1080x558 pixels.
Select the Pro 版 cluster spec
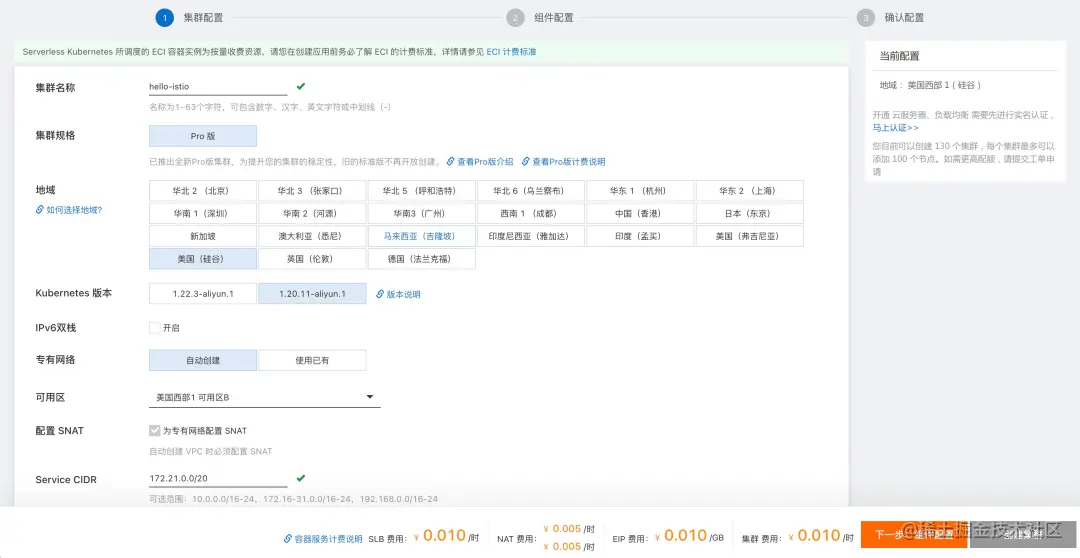click(202, 136)
